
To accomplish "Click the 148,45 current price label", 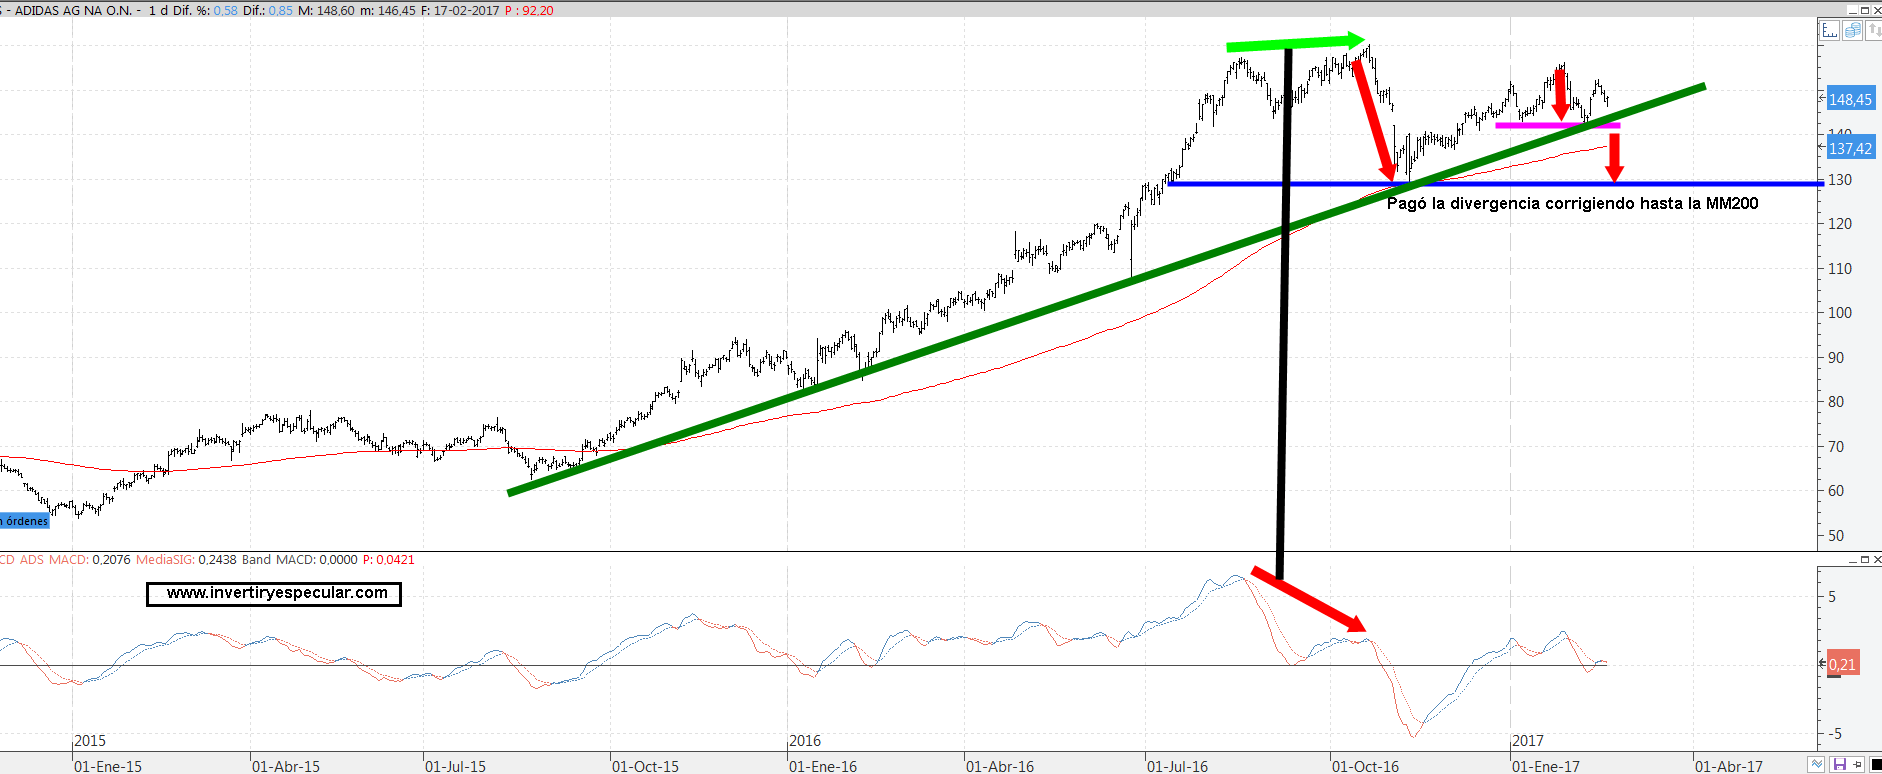I will 1849,100.
